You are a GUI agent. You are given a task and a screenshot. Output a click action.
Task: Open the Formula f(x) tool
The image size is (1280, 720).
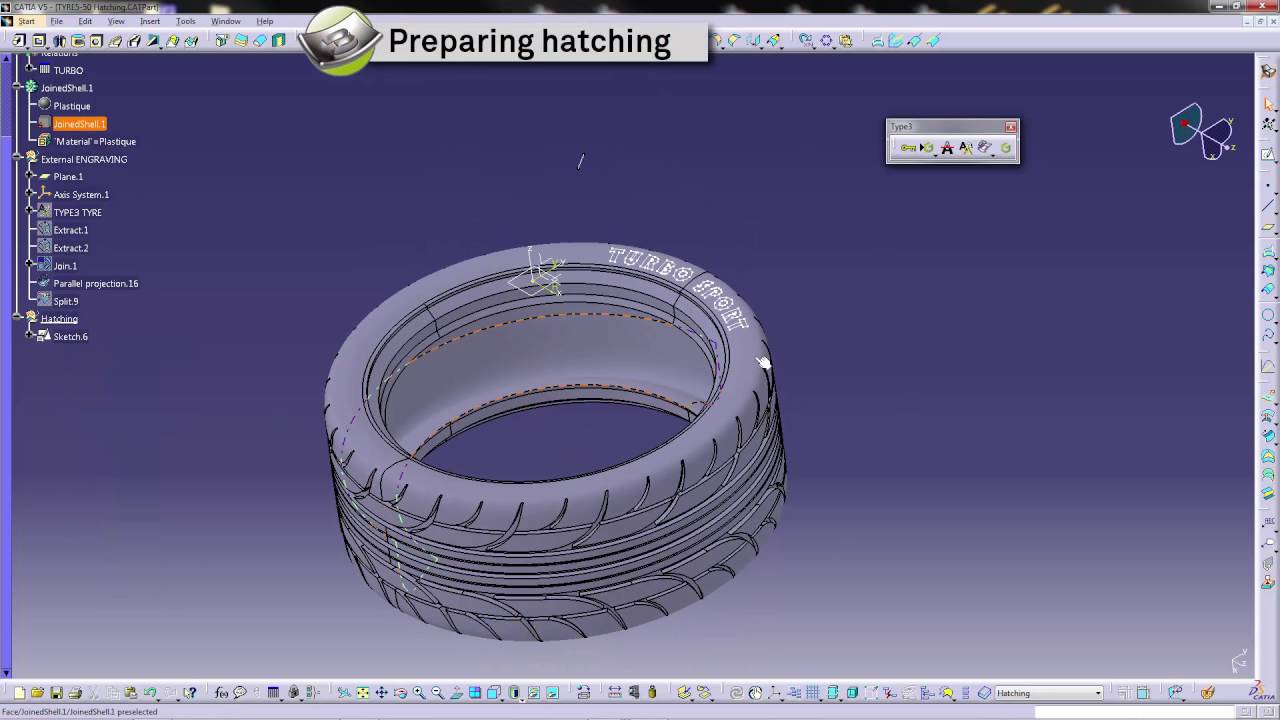click(221, 692)
